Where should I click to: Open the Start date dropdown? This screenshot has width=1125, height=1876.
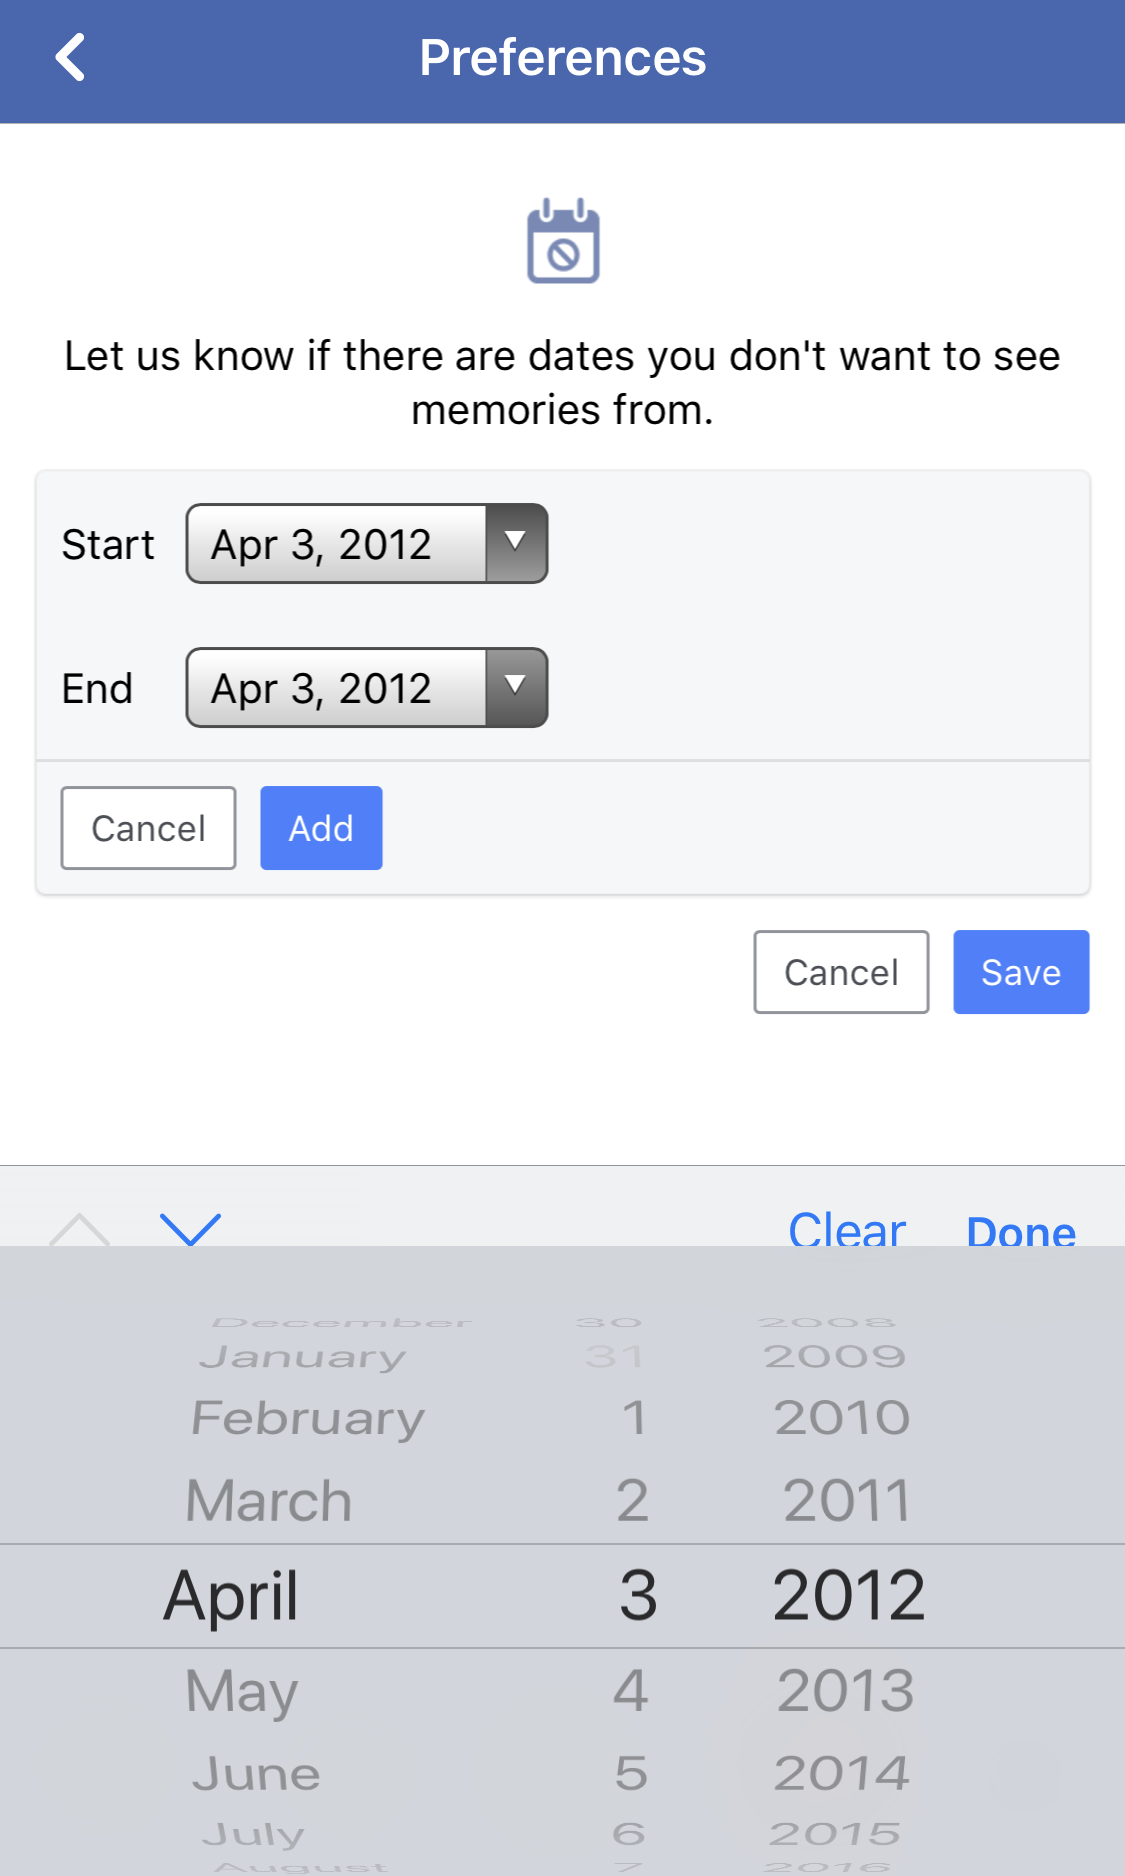click(336, 544)
